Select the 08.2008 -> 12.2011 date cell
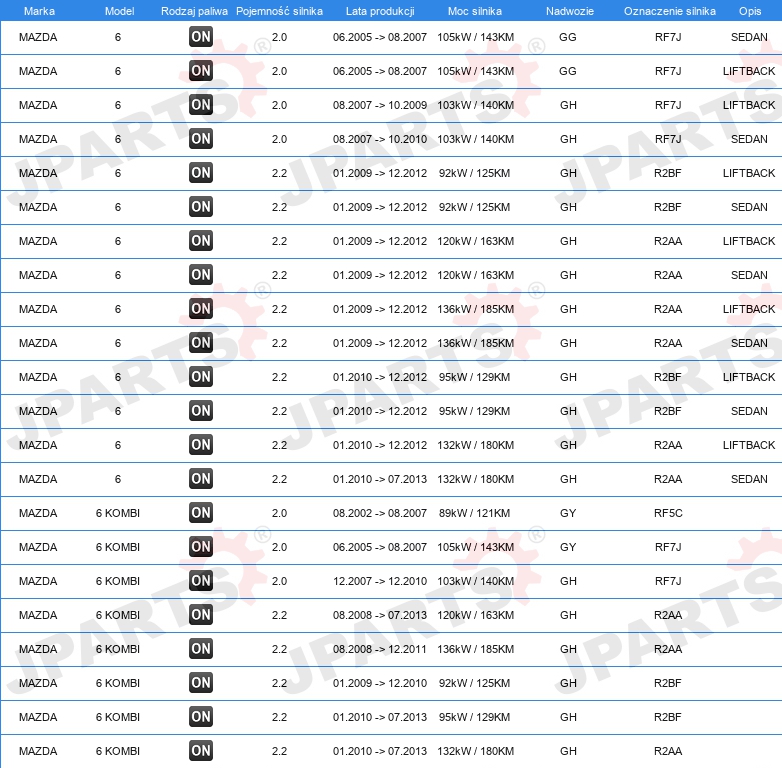The height and width of the screenshot is (768, 782). [x=380, y=649]
